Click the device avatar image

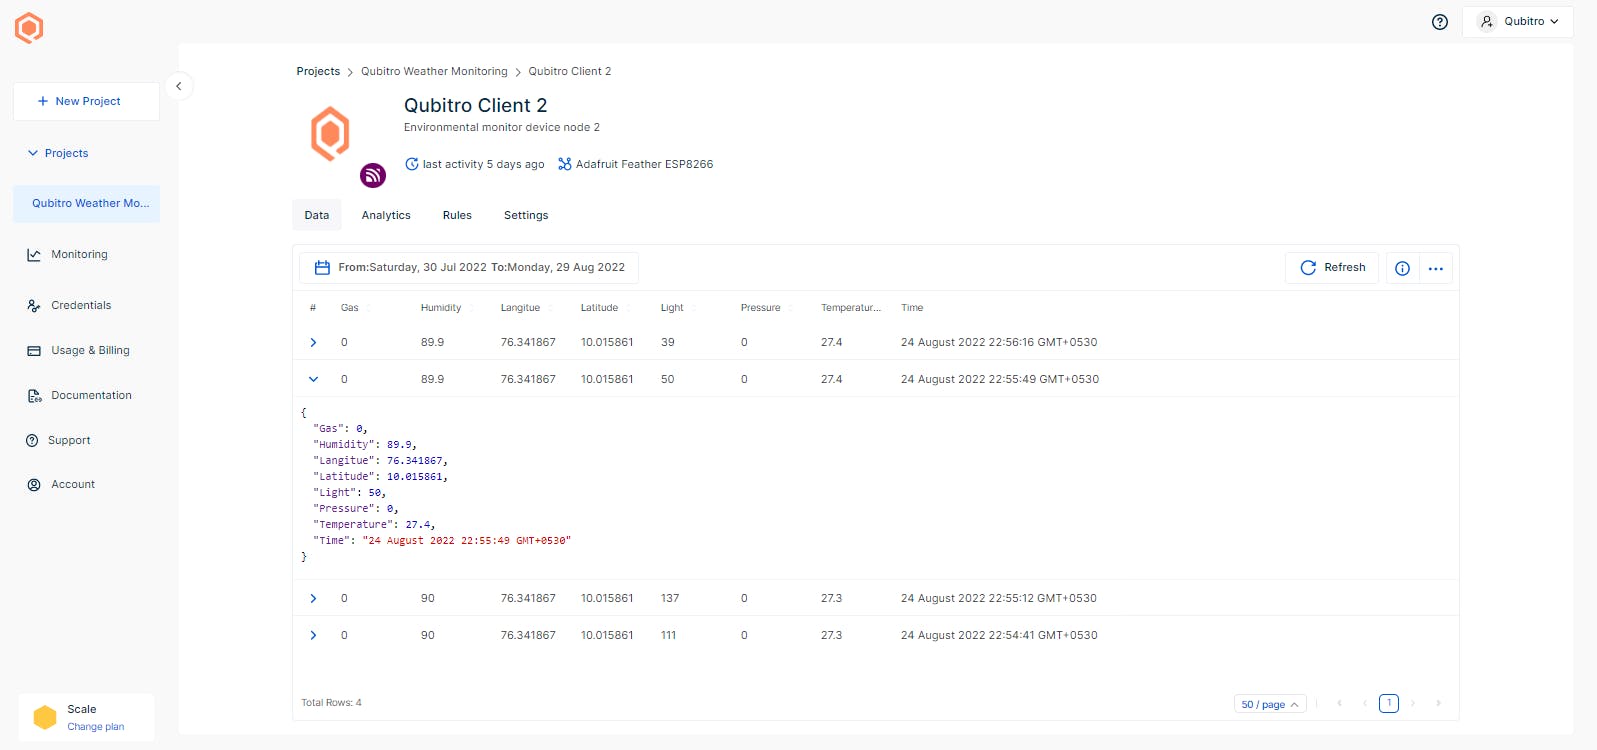(x=330, y=134)
